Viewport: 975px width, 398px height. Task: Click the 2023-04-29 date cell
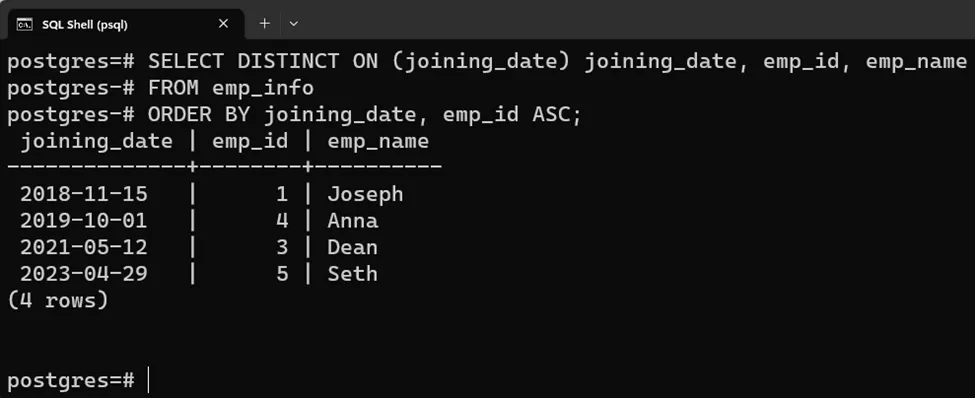[84, 274]
